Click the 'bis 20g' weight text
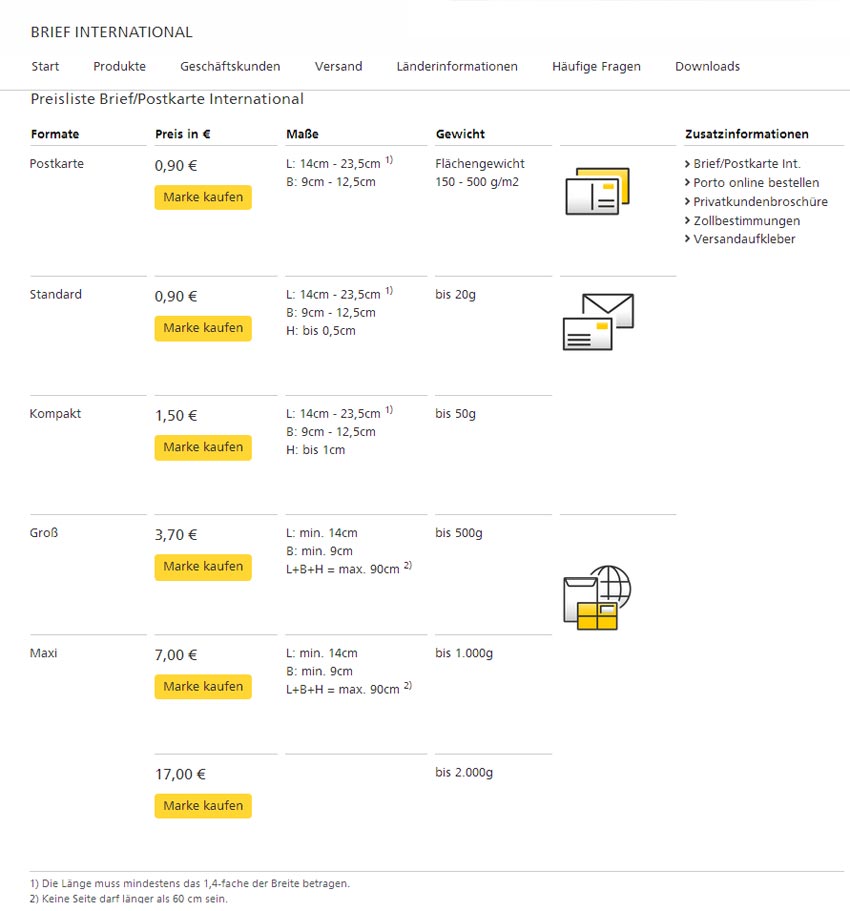 click(456, 295)
